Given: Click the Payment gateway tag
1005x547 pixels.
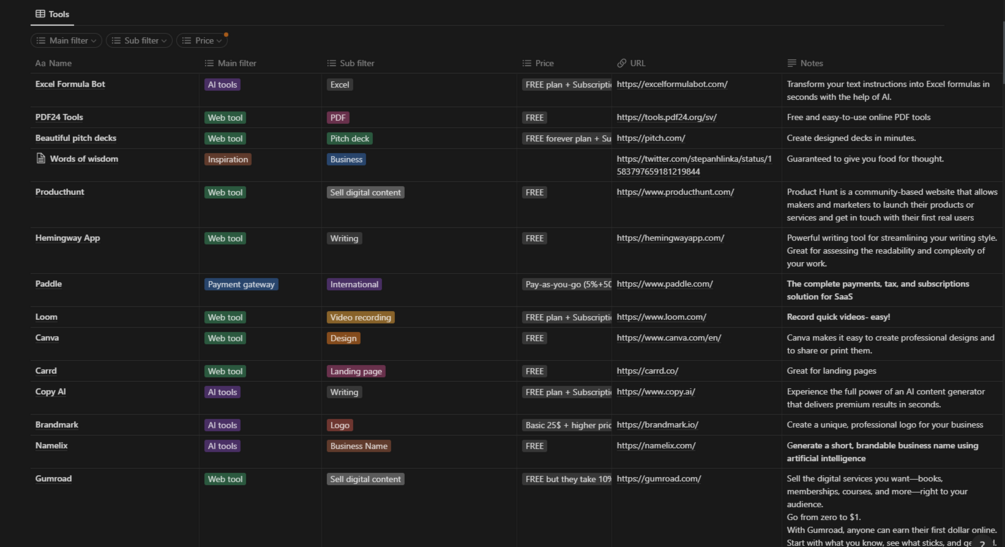Looking at the screenshot, I should (x=241, y=284).
